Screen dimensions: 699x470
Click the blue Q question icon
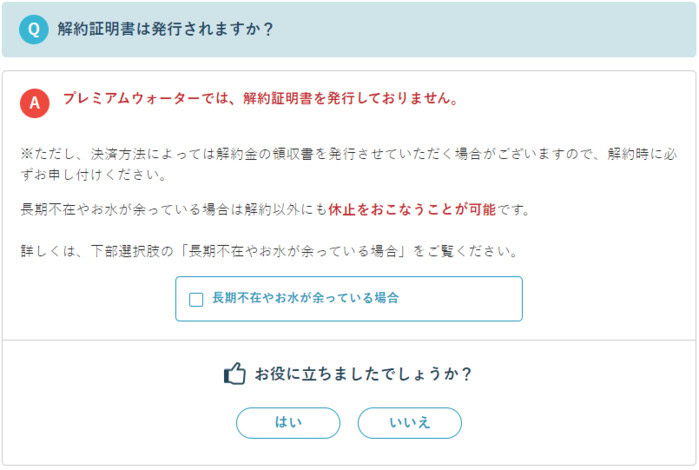coord(33,29)
